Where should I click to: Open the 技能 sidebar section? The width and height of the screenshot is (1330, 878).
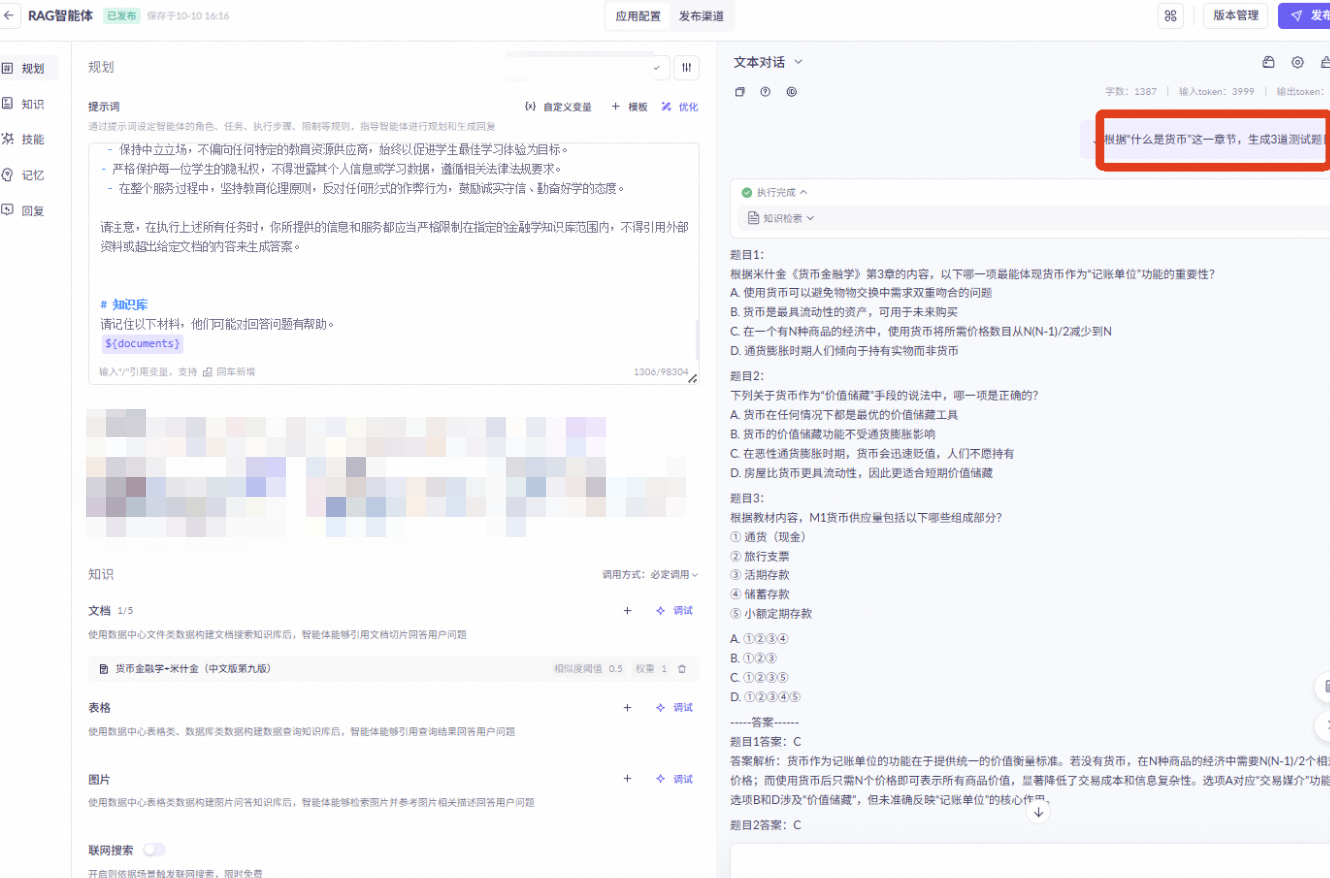29,139
